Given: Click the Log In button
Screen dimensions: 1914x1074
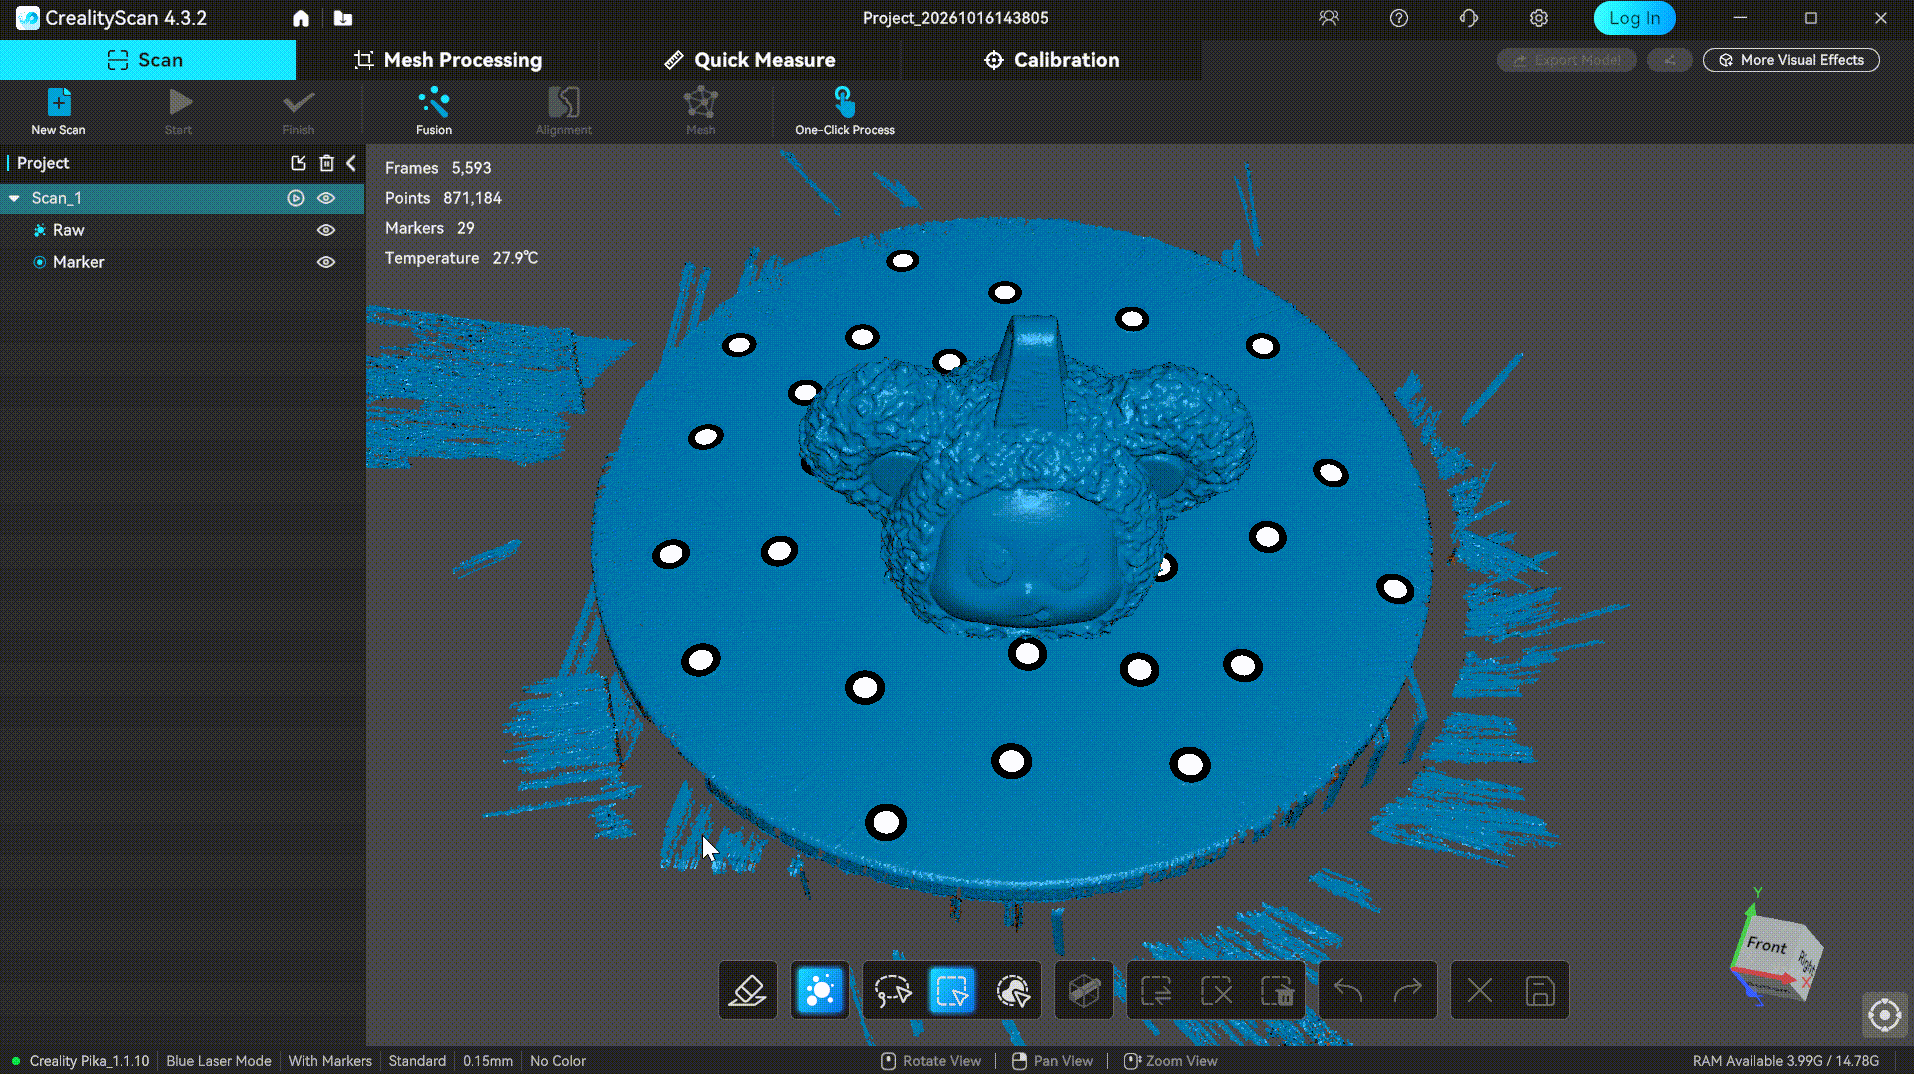Looking at the screenshot, I should pos(1634,18).
